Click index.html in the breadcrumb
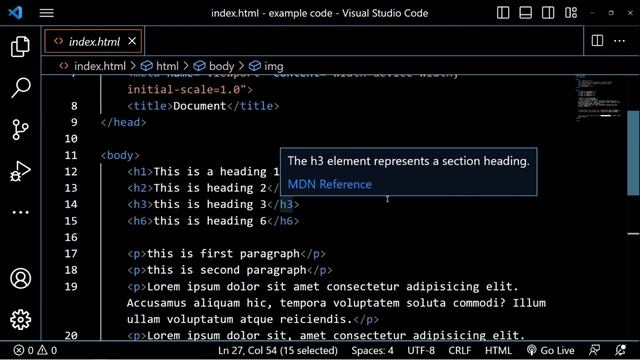640x360 pixels. pyautogui.click(x=100, y=66)
